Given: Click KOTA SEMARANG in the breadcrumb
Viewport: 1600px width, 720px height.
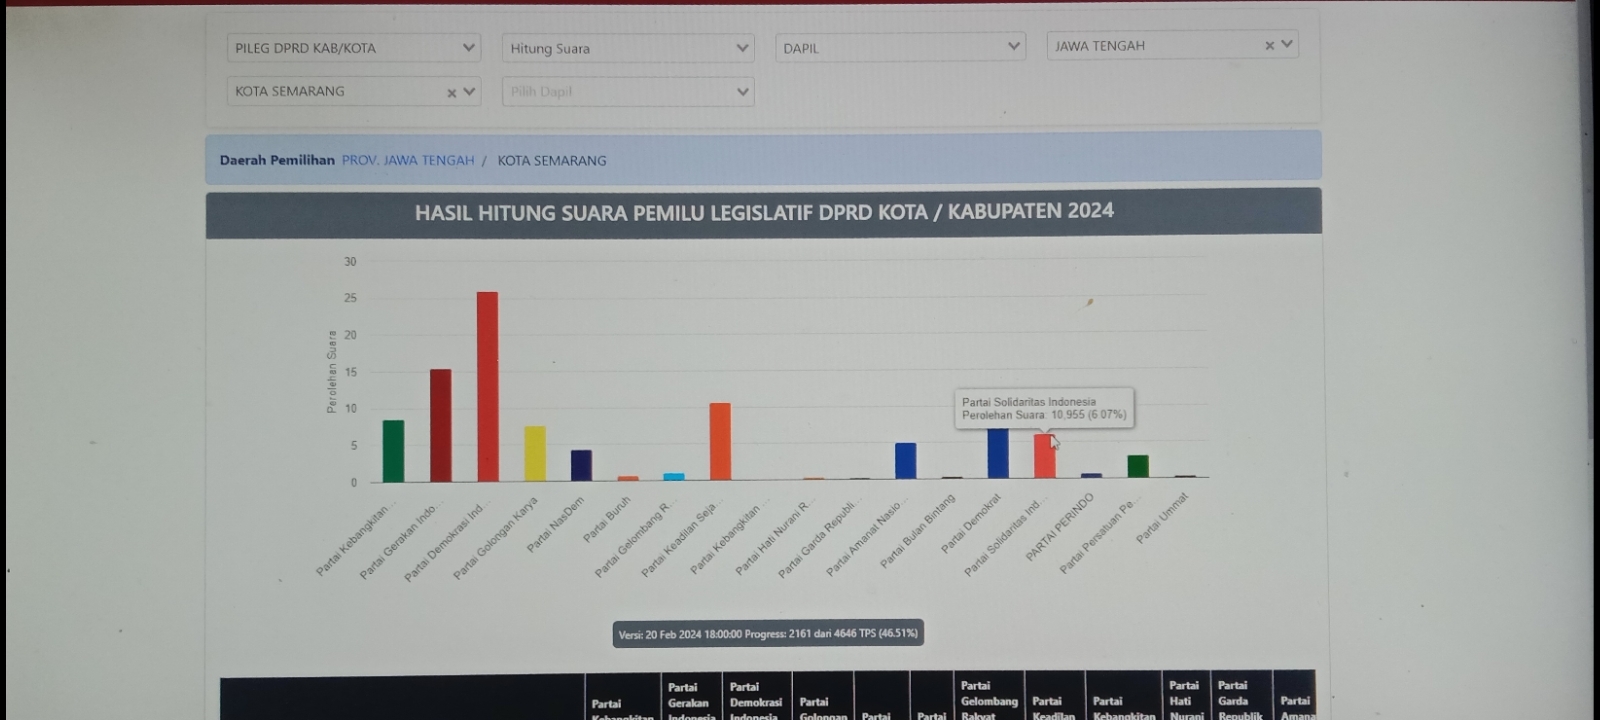Looking at the screenshot, I should [552, 160].
